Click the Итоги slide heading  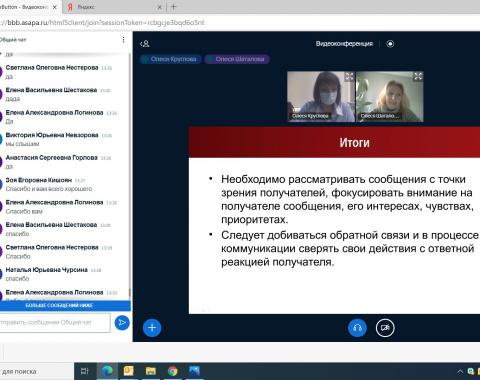[355, 143]
